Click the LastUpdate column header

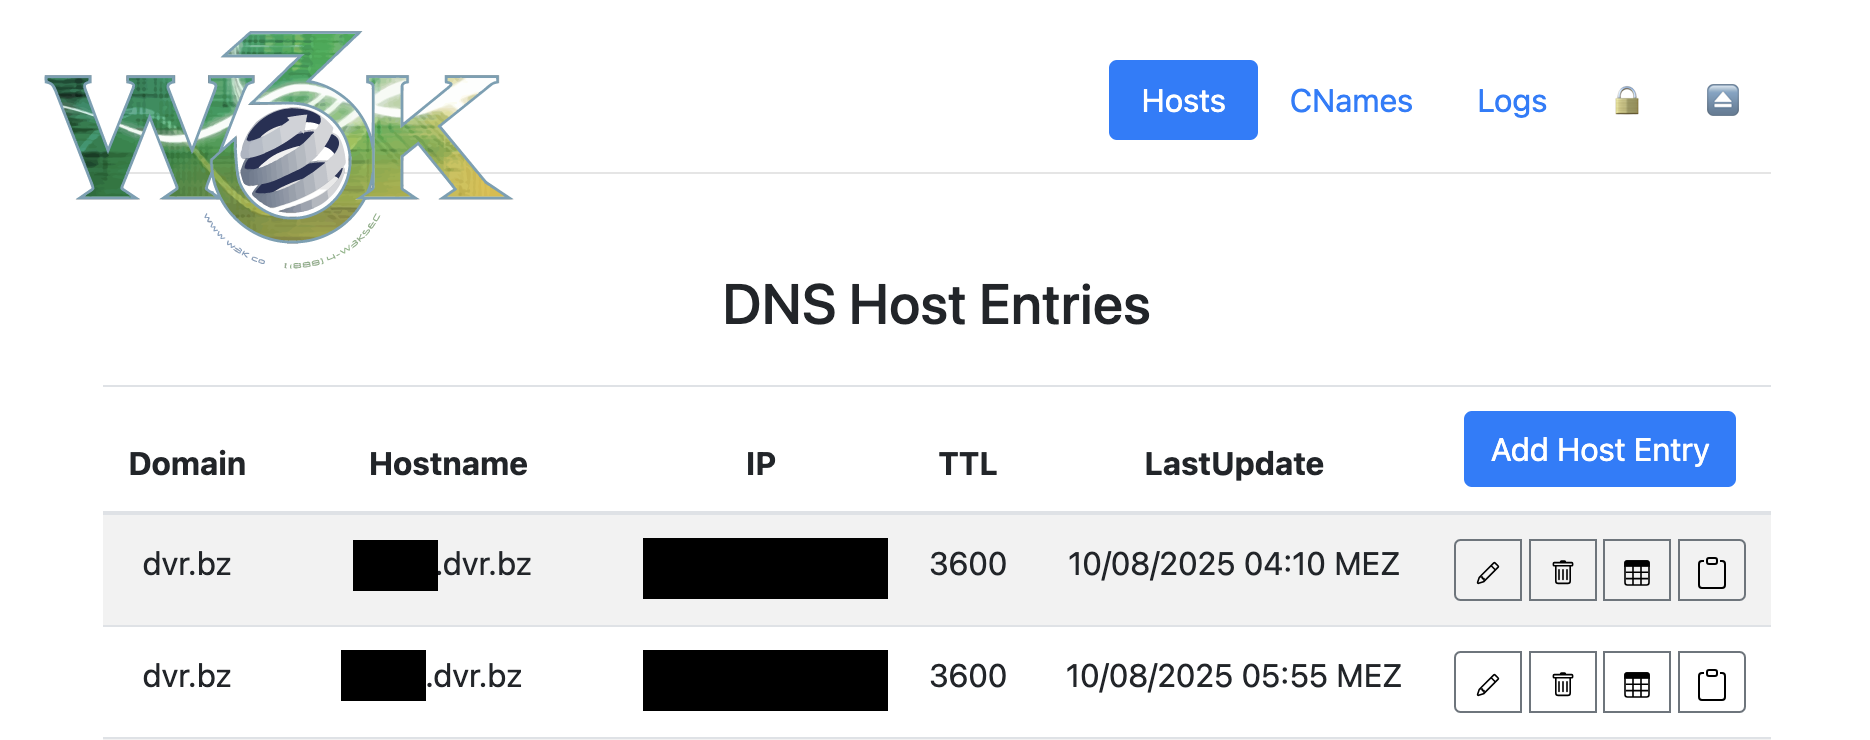coord(1233,464)
